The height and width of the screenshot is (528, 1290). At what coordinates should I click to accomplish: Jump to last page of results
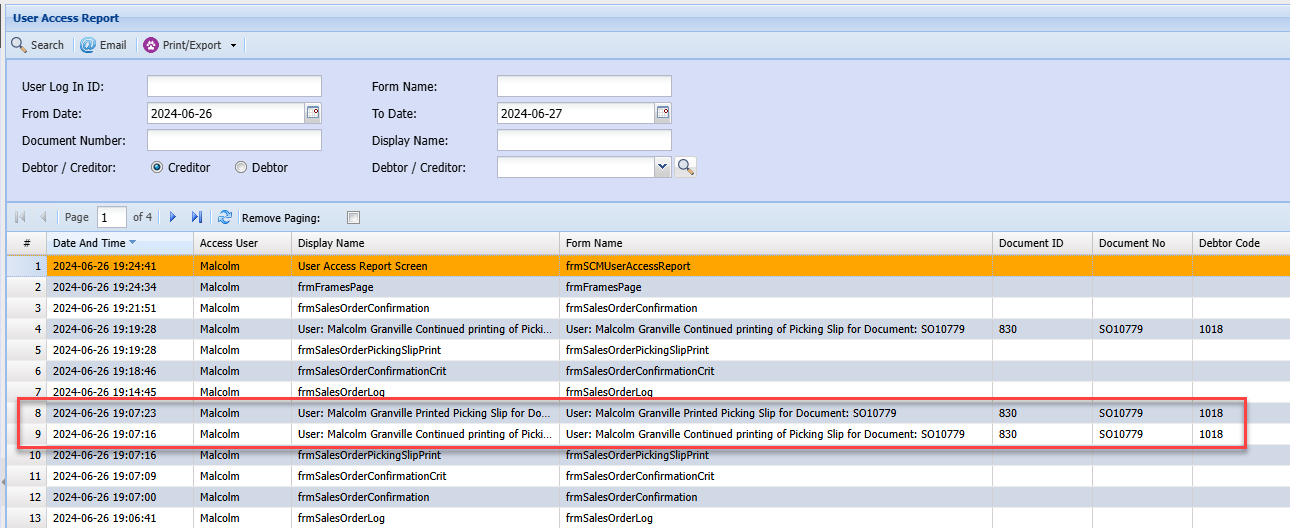click(196, 217)
